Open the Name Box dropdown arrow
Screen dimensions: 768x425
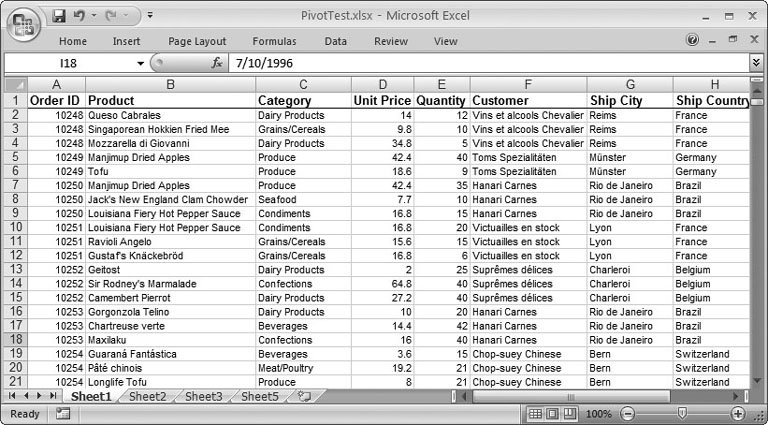click(x=141, y=63)
